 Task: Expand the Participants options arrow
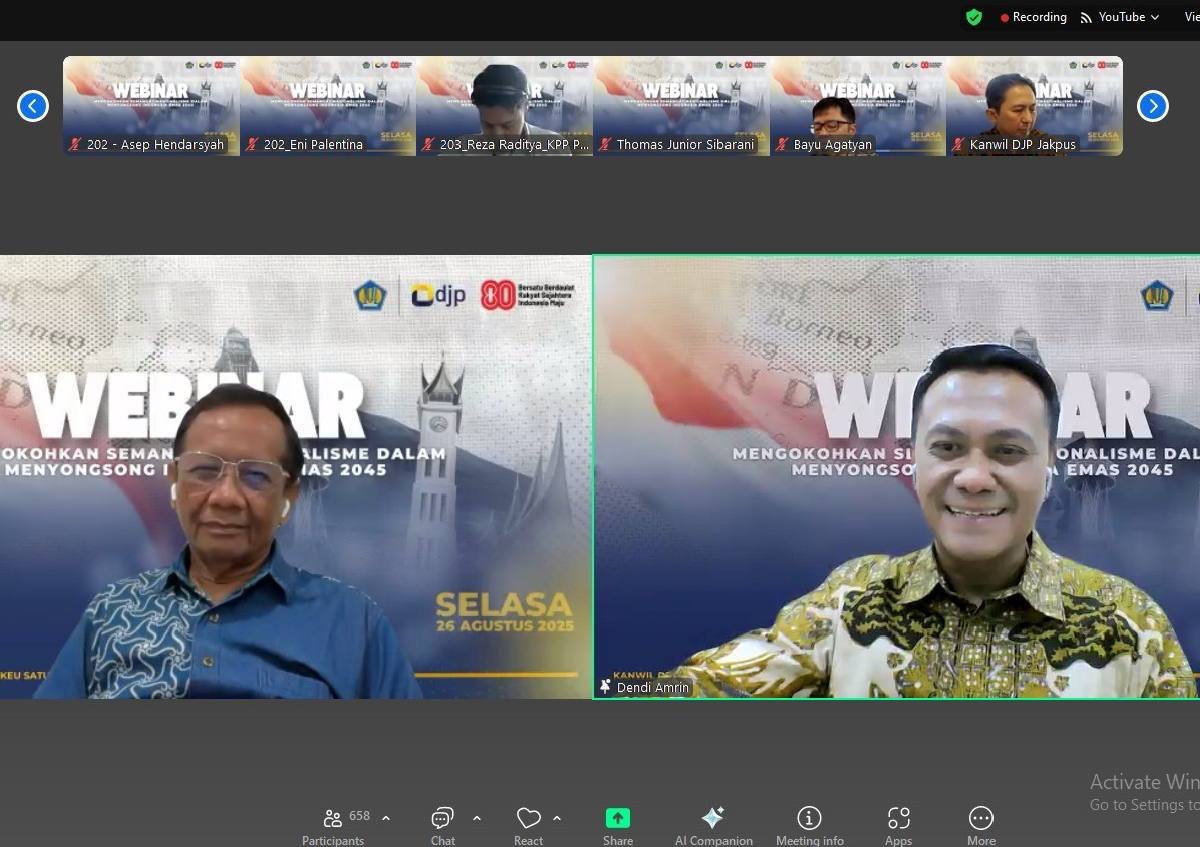pos(386,818)
